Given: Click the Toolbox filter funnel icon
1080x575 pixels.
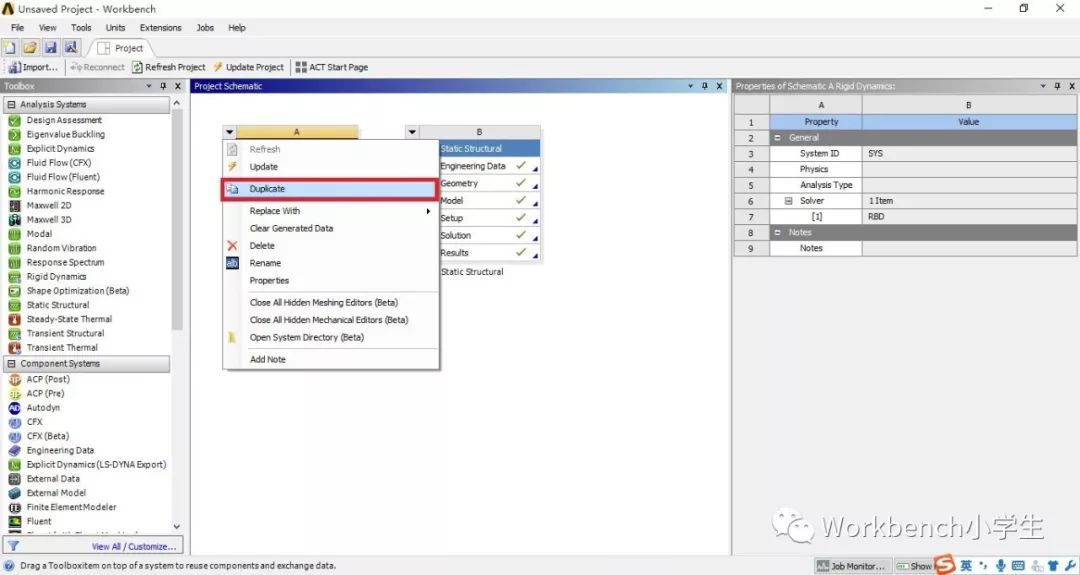Looking at the screenshot, I should click(x=13, y=546).
